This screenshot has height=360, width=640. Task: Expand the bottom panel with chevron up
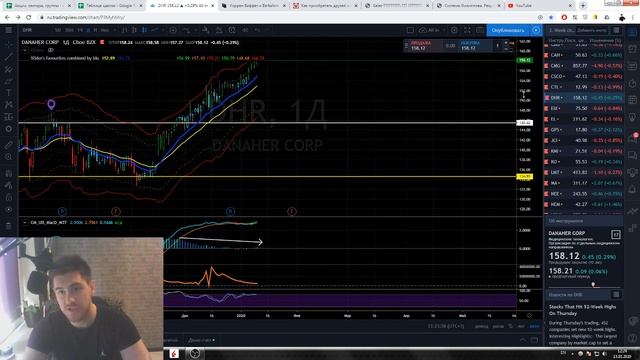click(x=523, y=340)
